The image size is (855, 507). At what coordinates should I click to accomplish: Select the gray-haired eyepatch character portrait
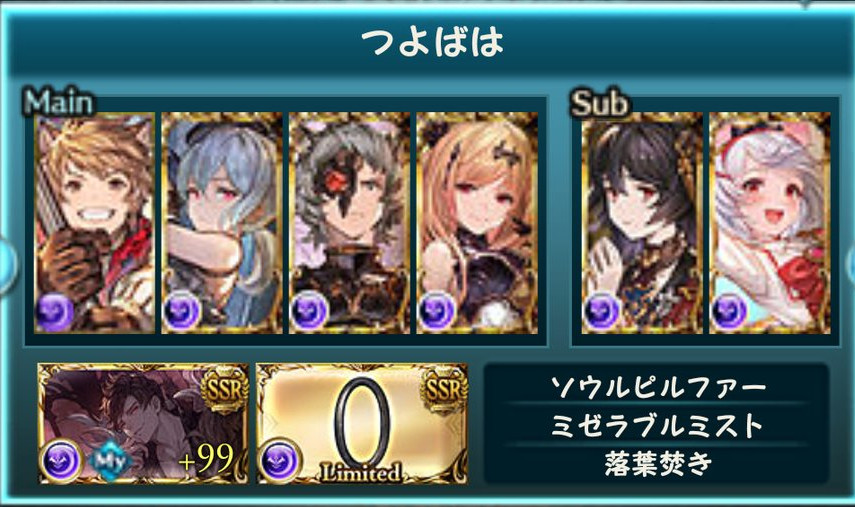click(x=350, y=223)
